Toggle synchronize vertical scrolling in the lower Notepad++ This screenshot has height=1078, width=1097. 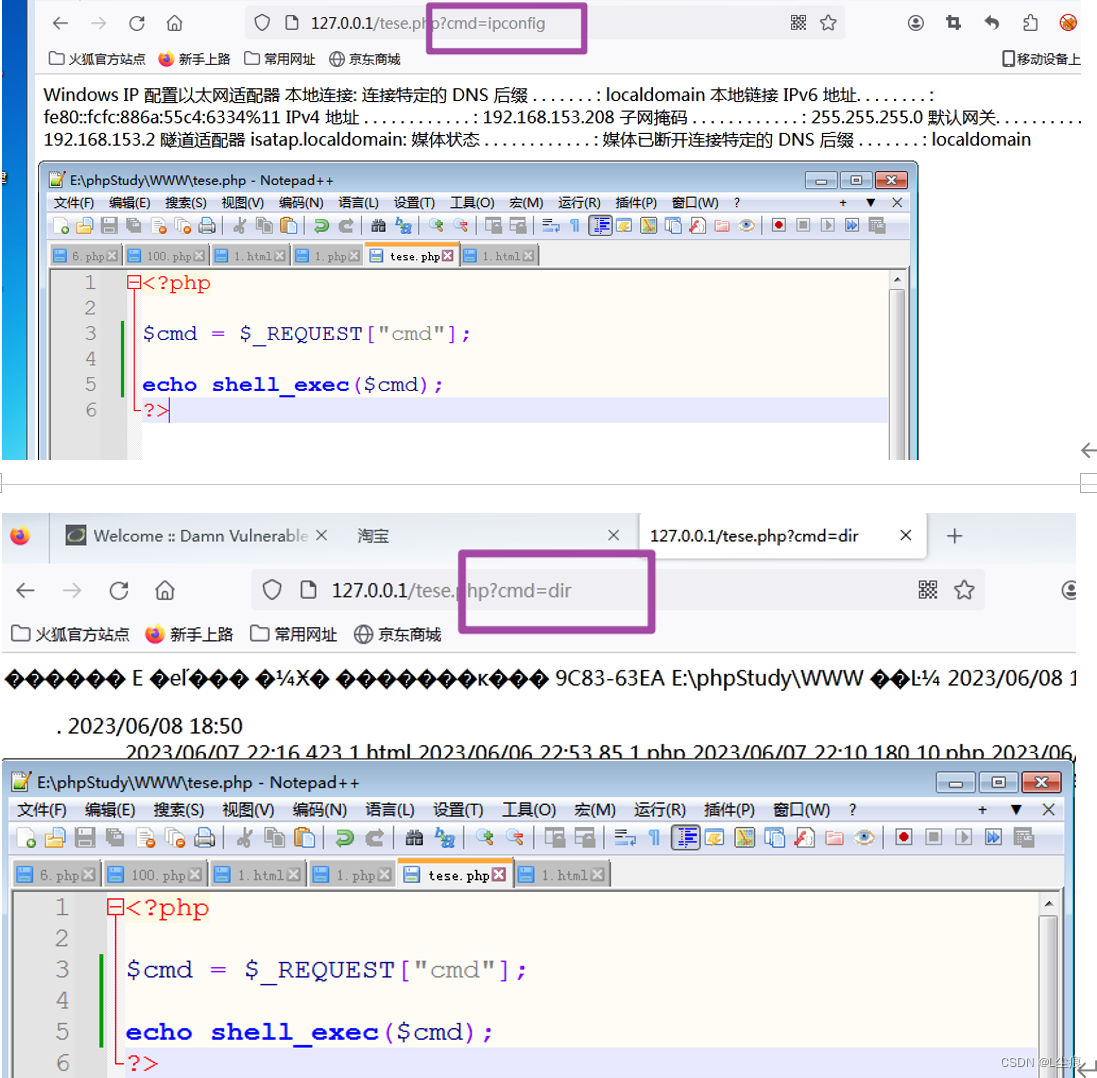tap(555, 837)
